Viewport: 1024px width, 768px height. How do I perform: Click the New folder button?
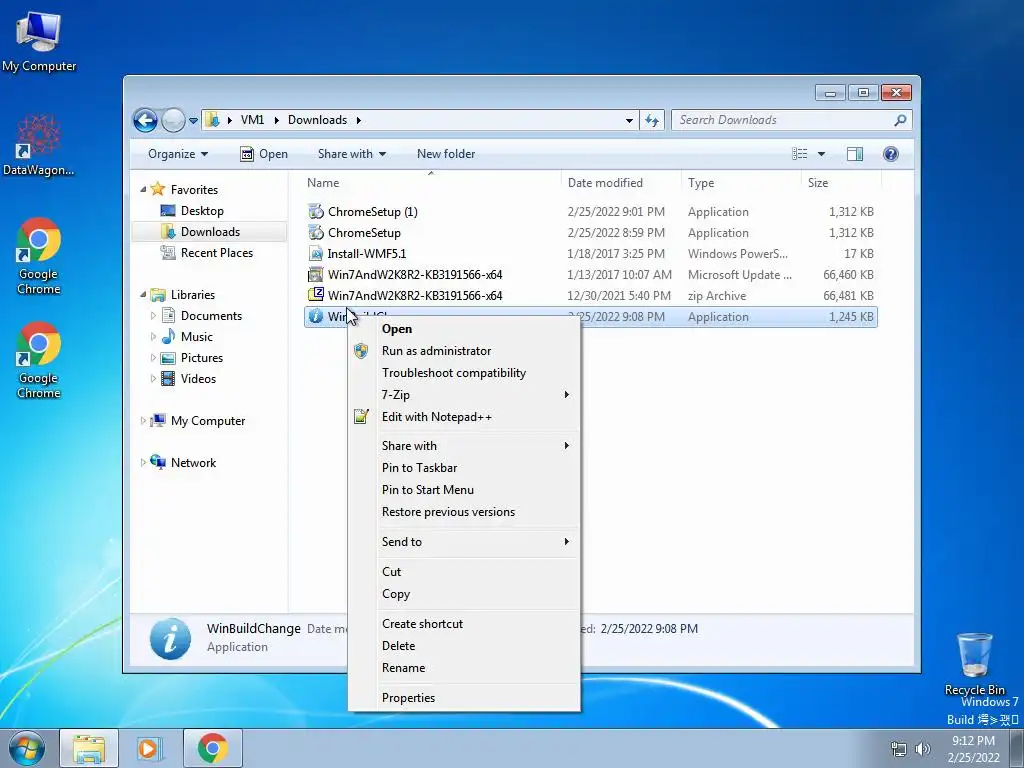pyautogui.click(x=446, y=154)
